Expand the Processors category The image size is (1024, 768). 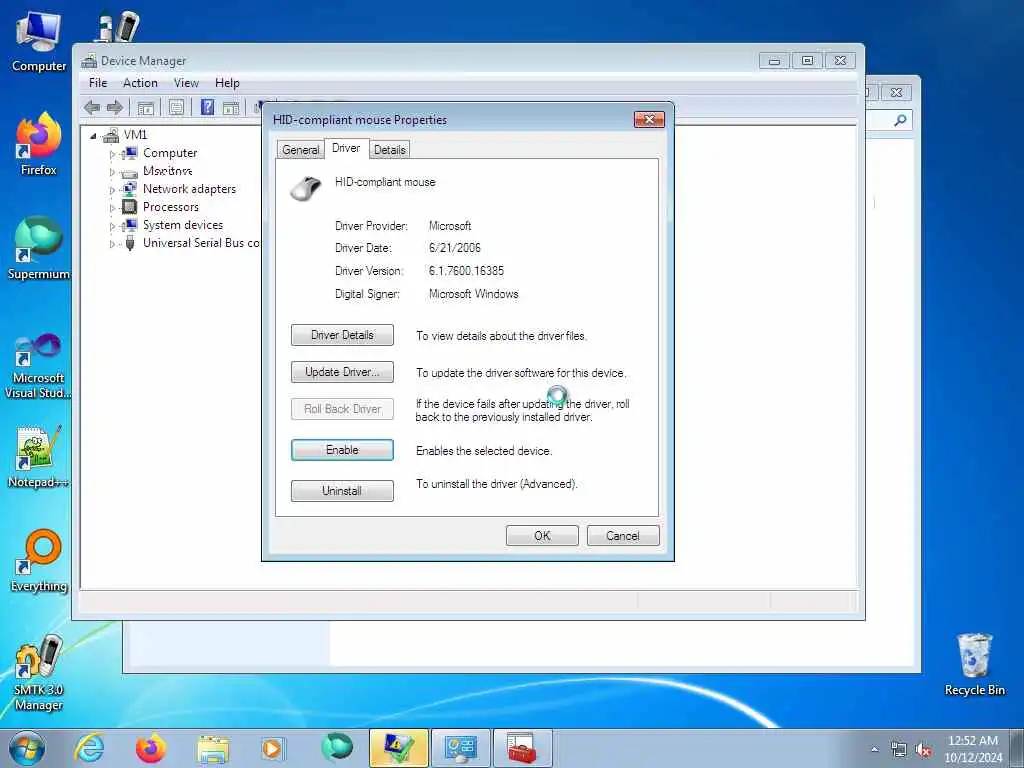[112, 208]
